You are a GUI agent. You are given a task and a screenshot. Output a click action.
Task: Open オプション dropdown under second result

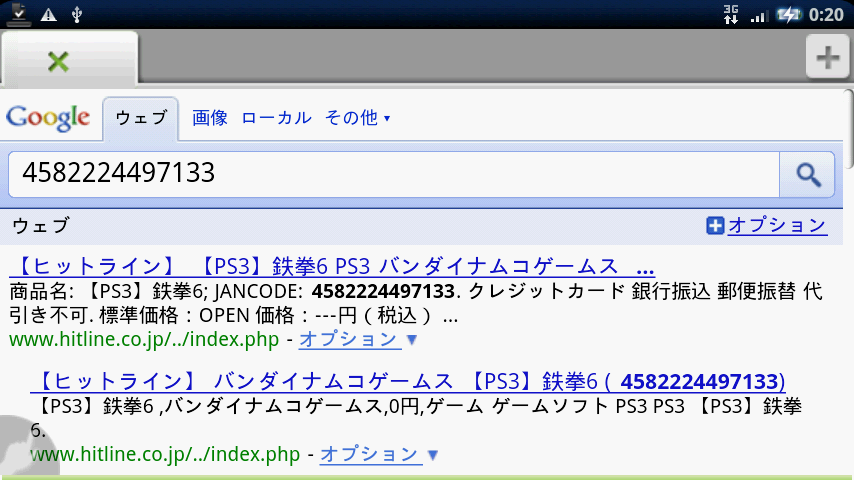tap(379, 454)
